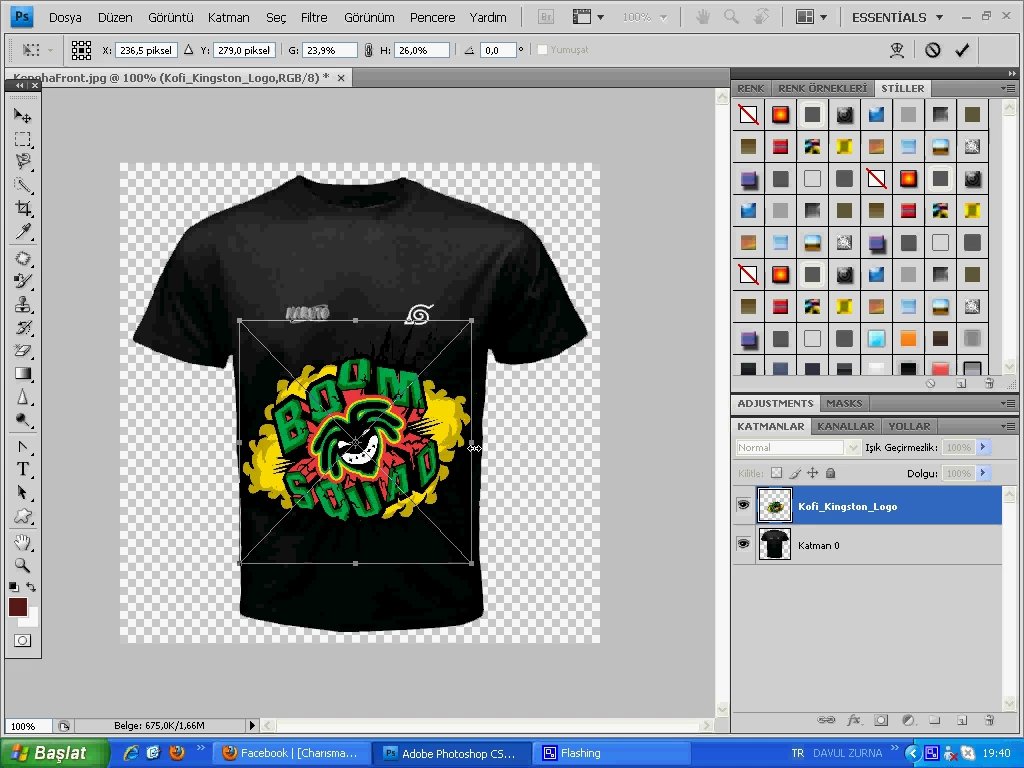Select the Magic Wand tool
The height and width of the screenshot is (768, 1024).
pyautogui.click(x=23, y=185)
